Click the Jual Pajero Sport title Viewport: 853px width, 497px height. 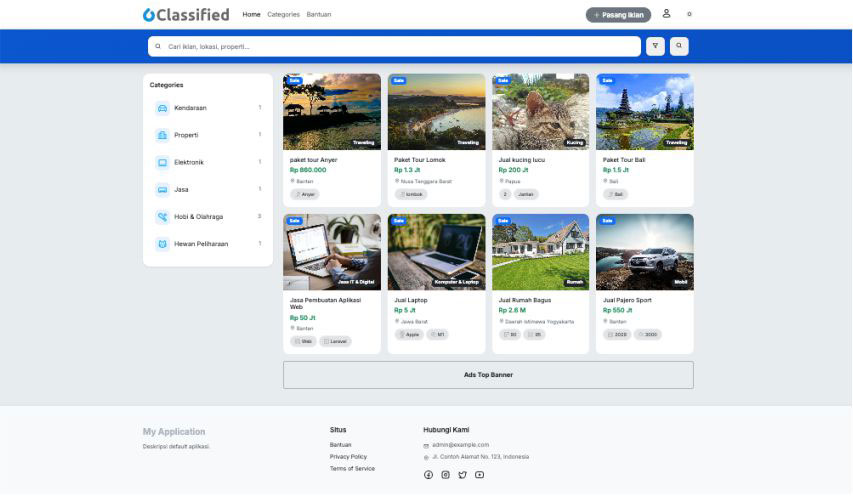(x=627, y=300)
